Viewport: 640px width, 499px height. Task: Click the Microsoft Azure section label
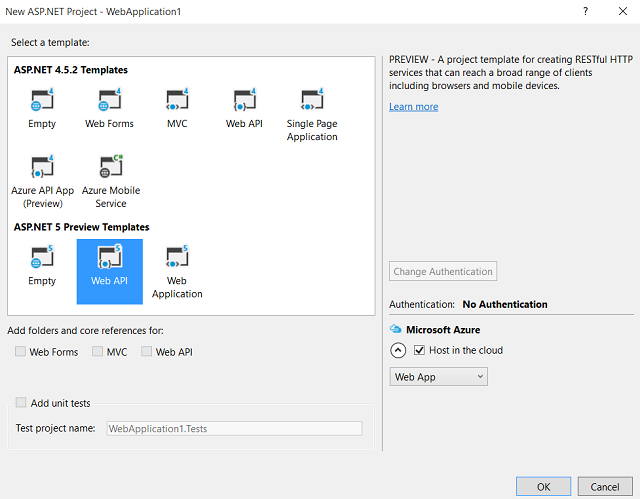coord(443,330)
